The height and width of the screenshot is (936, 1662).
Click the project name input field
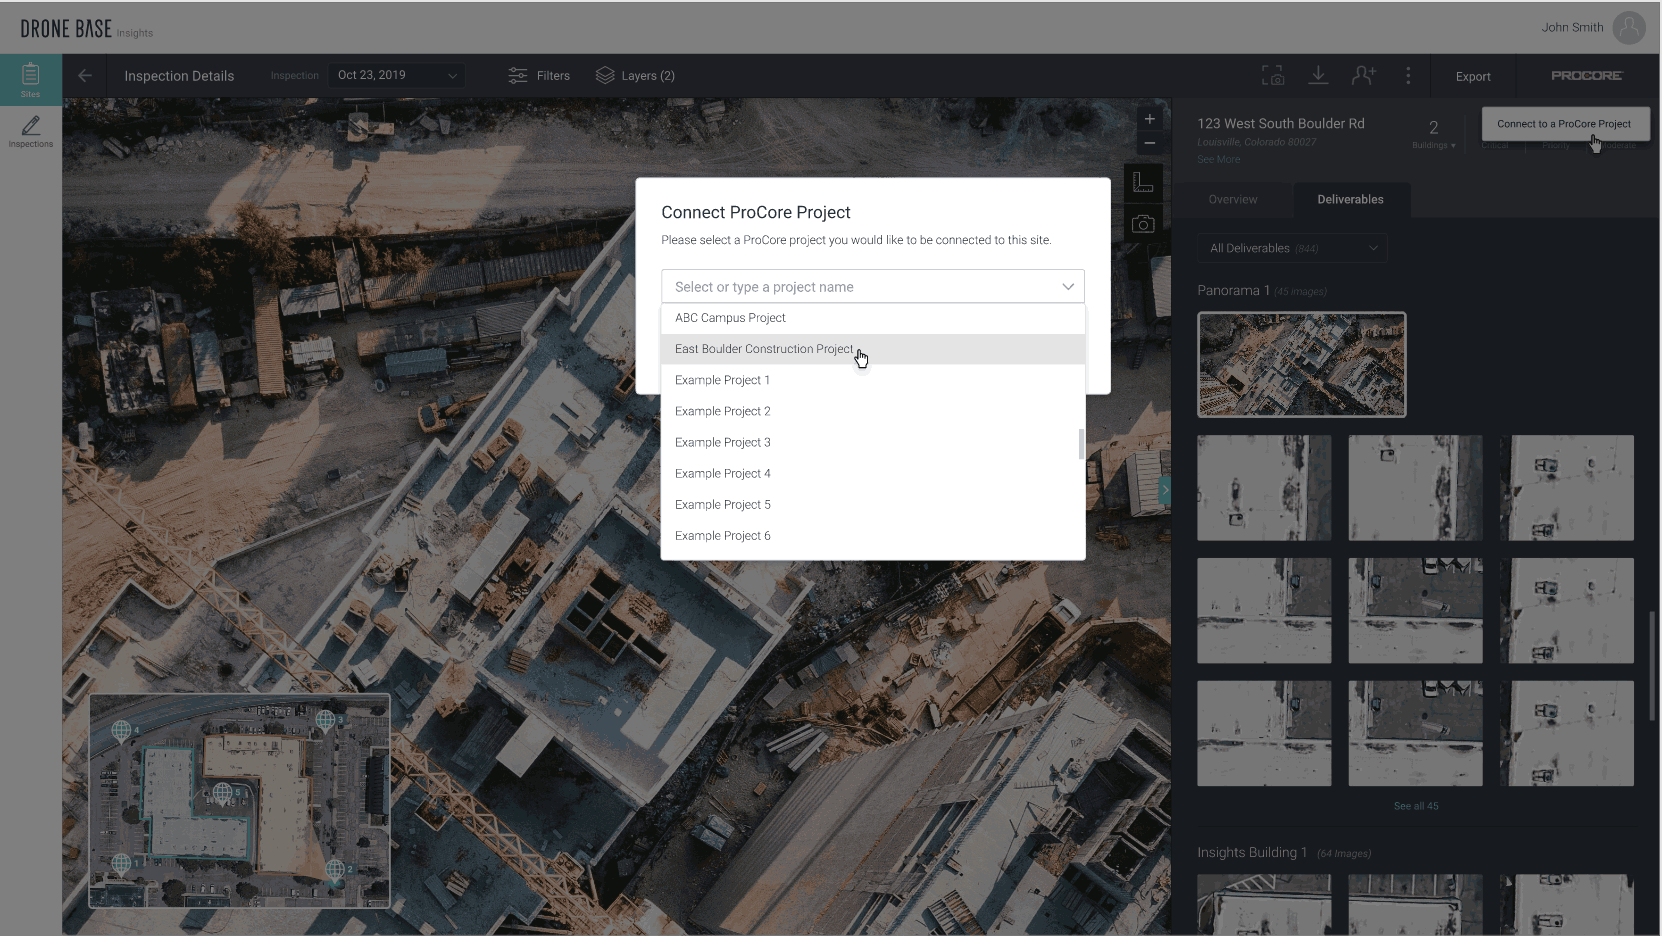tap(873, 286)
